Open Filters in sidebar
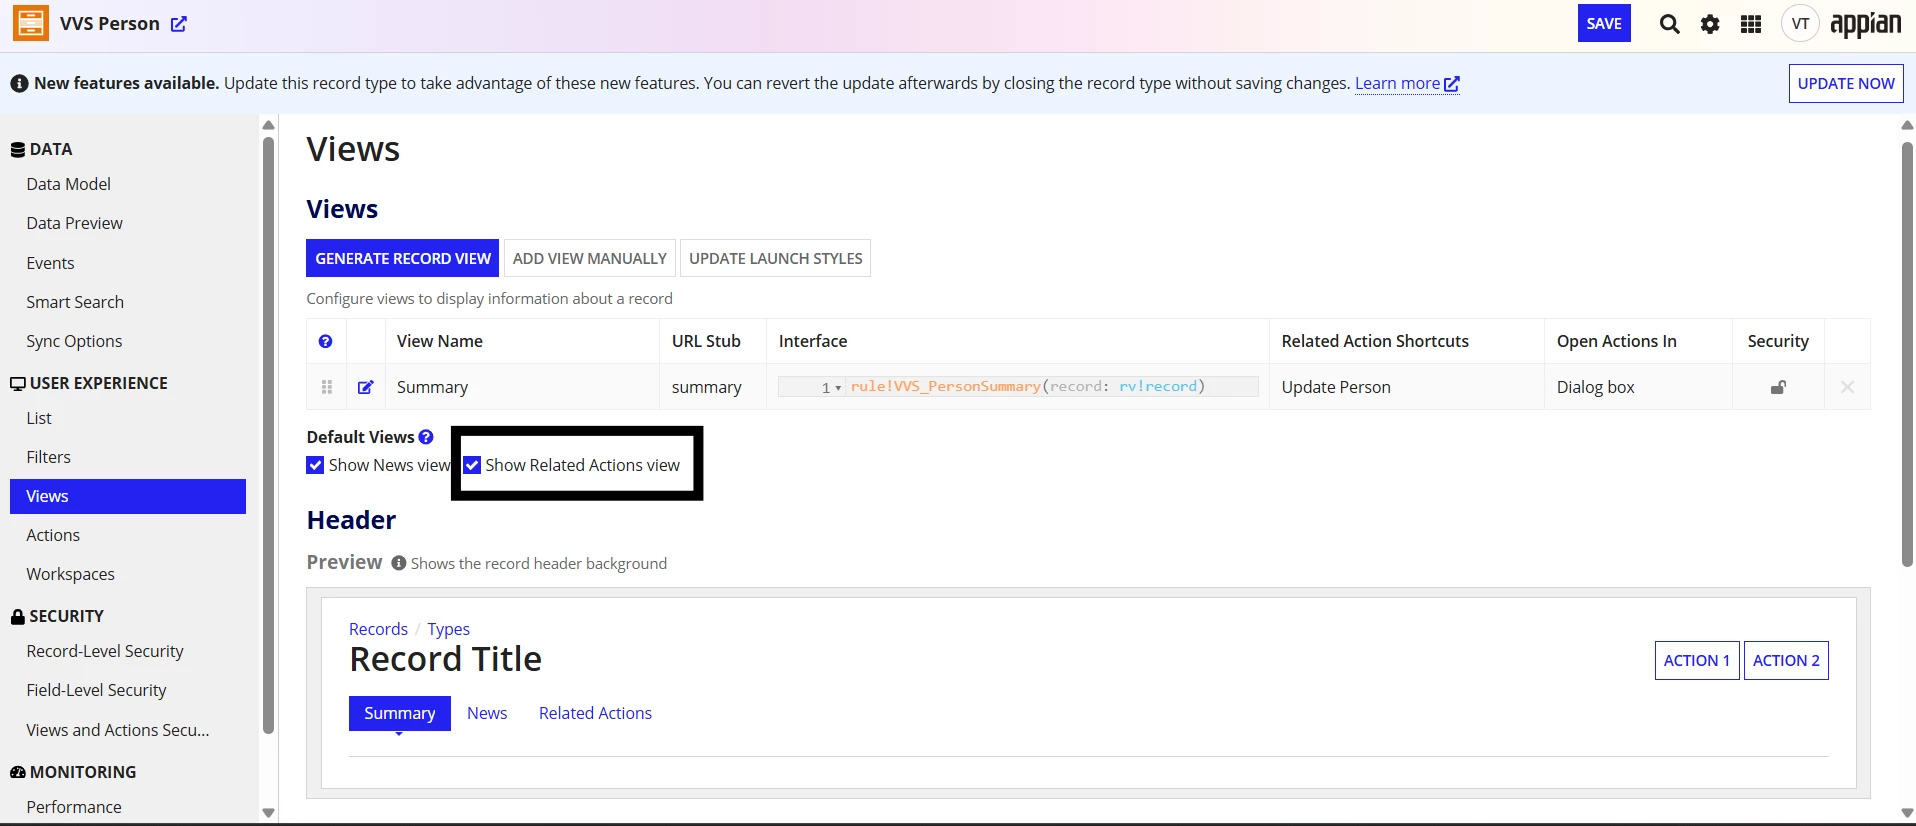The width and height of the screenshot is (1916, 826). [x=48, y=457]
